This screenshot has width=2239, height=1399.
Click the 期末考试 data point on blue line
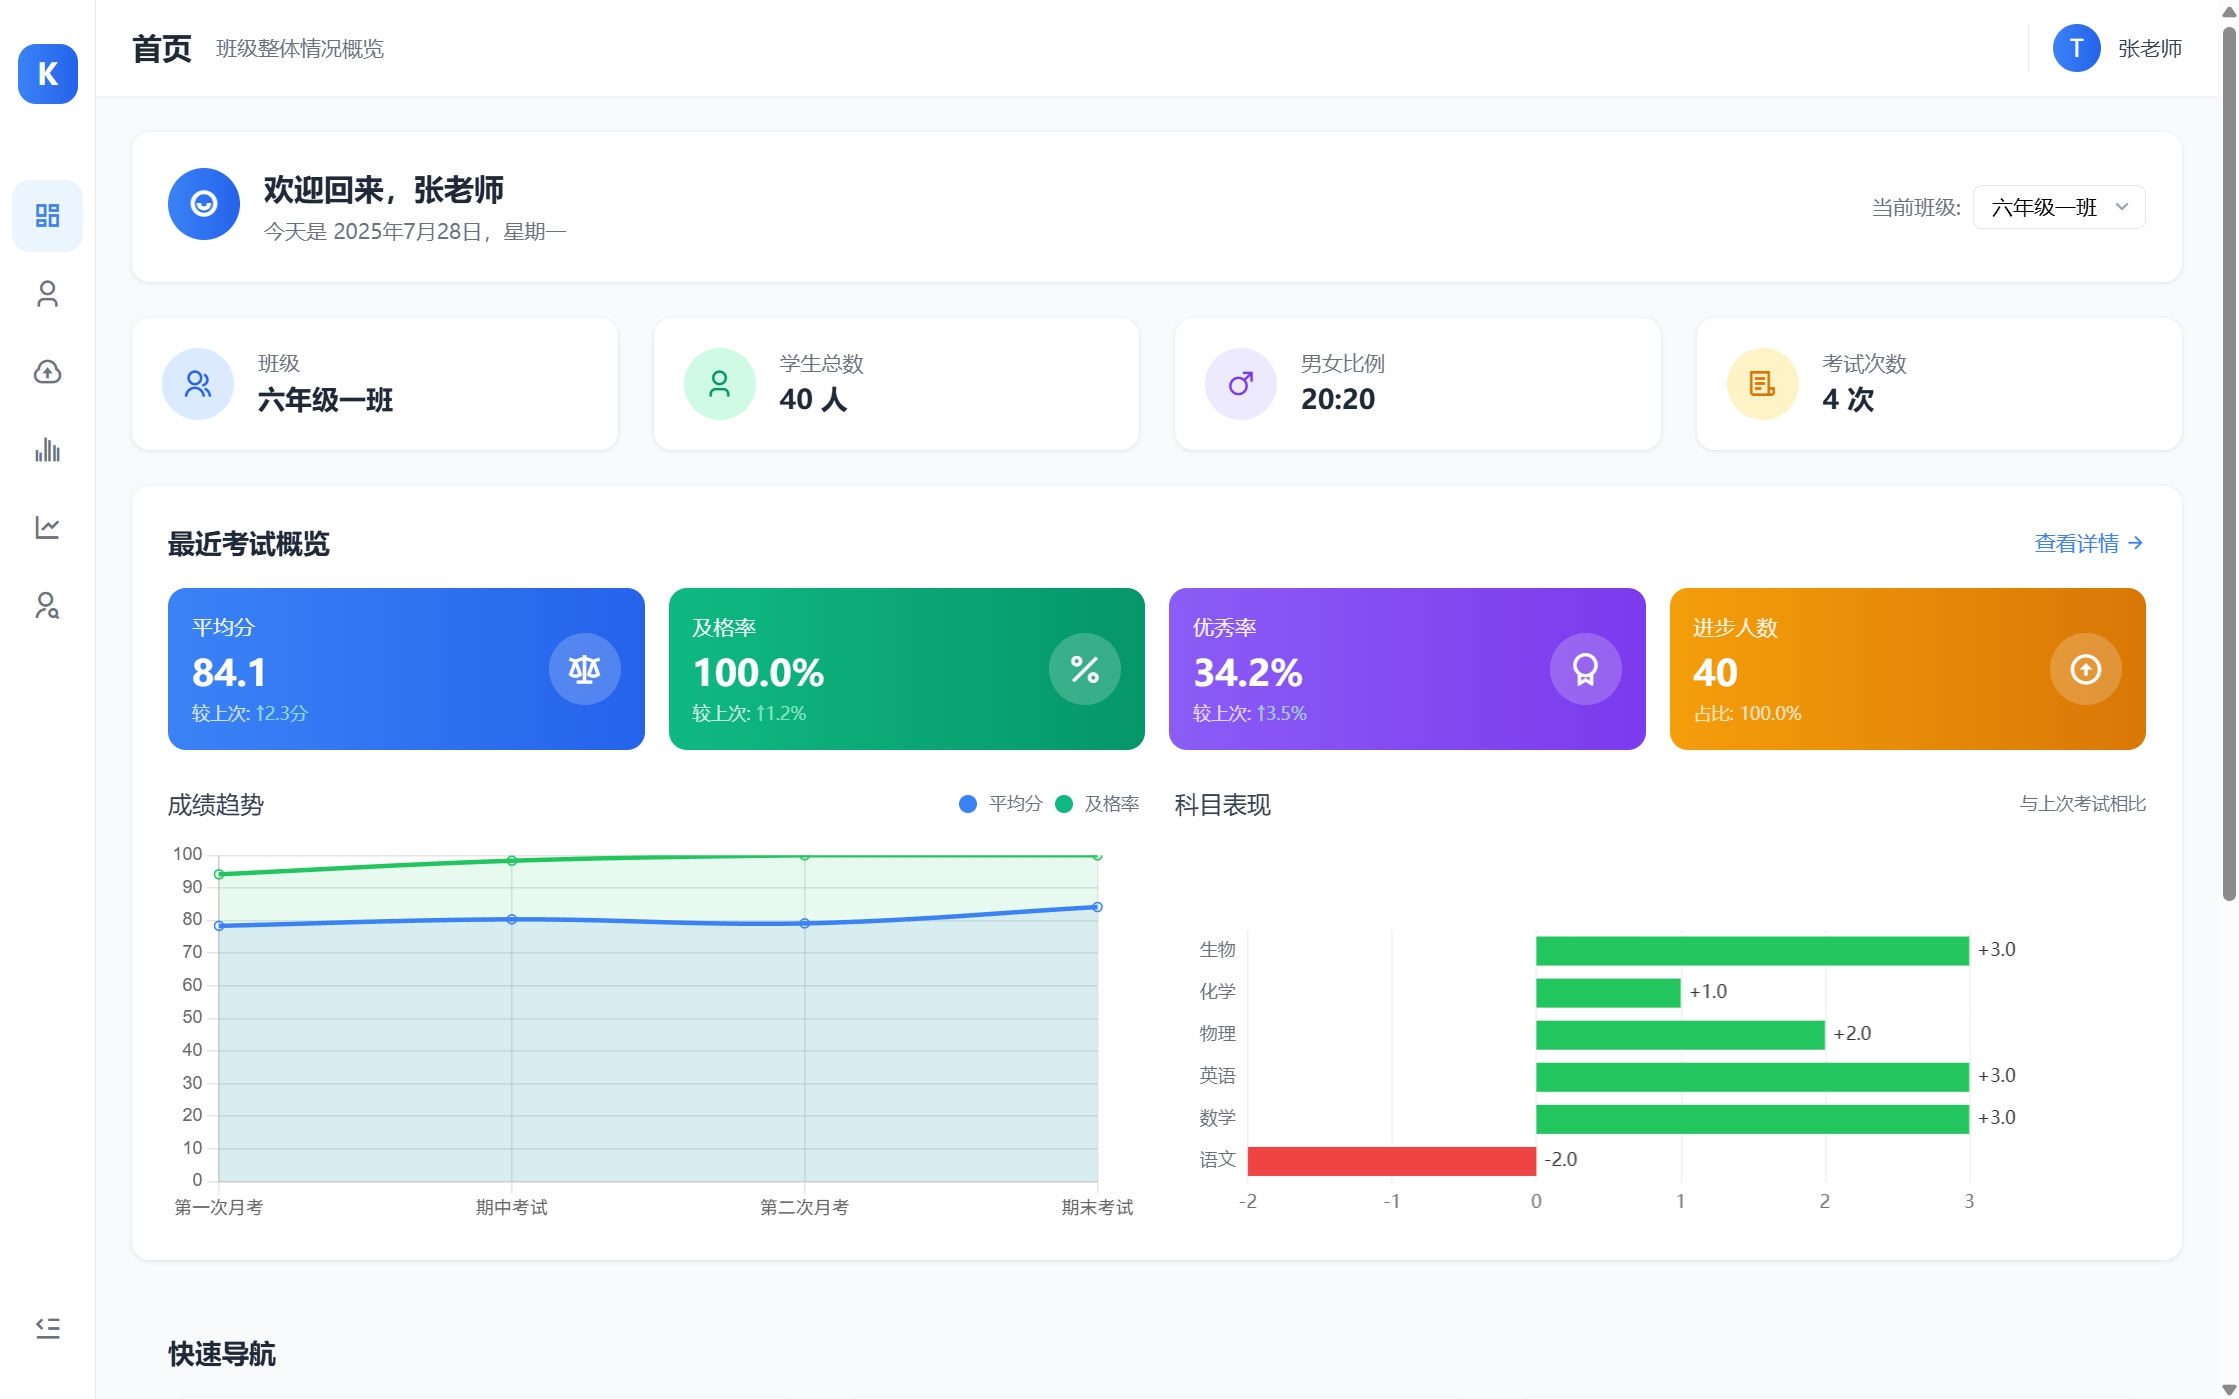[1097, 907]
